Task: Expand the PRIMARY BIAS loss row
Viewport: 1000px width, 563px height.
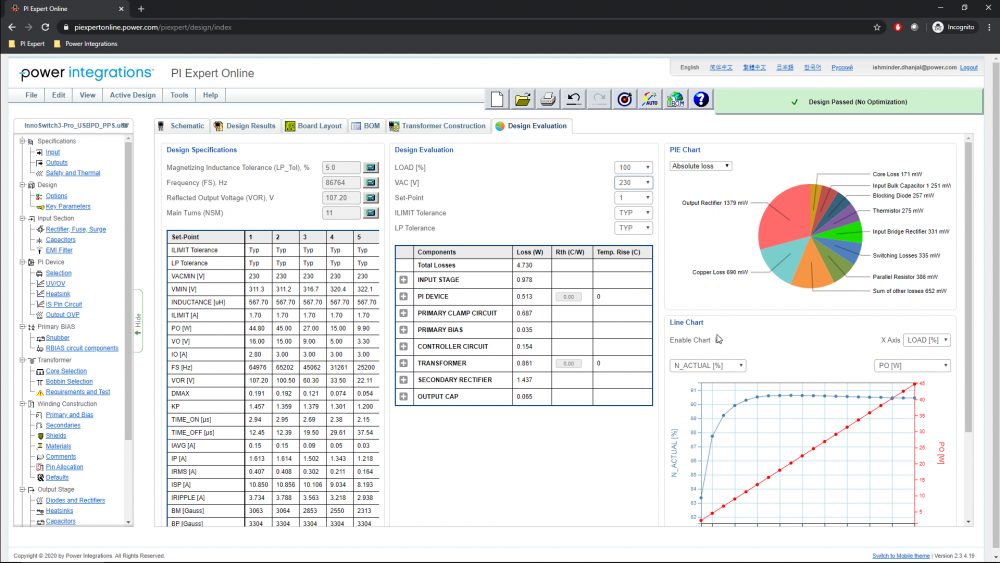Action: coord(404,330)
